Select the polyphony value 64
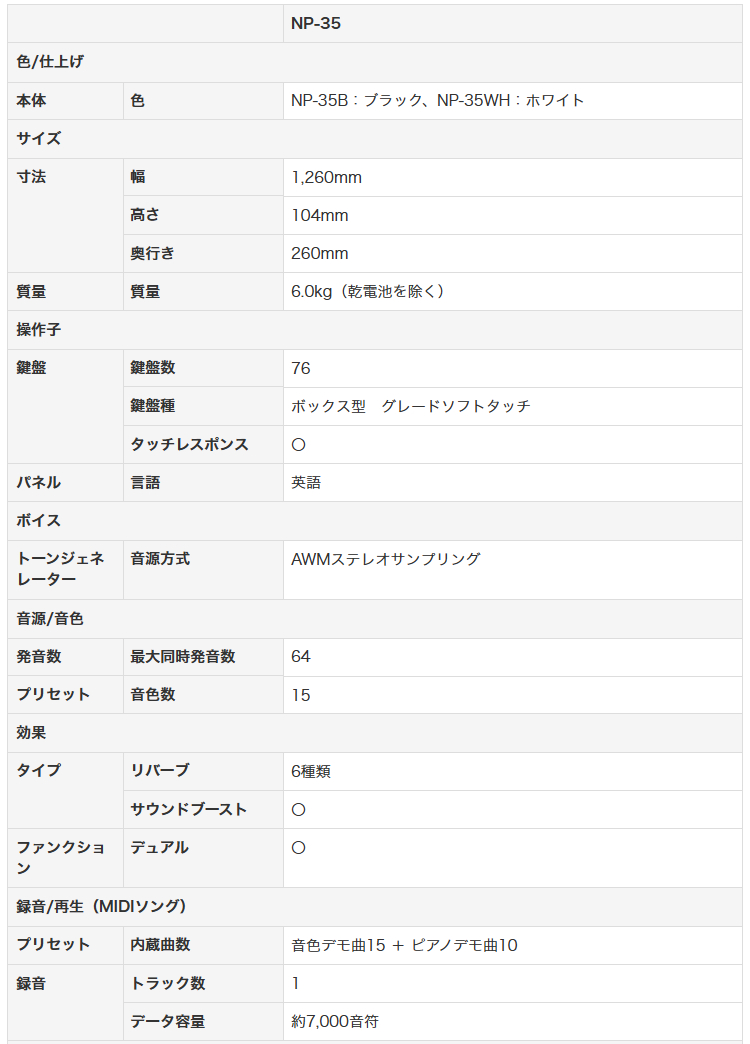The width and height of the screenshot is (750, 1044). [300, 656]
